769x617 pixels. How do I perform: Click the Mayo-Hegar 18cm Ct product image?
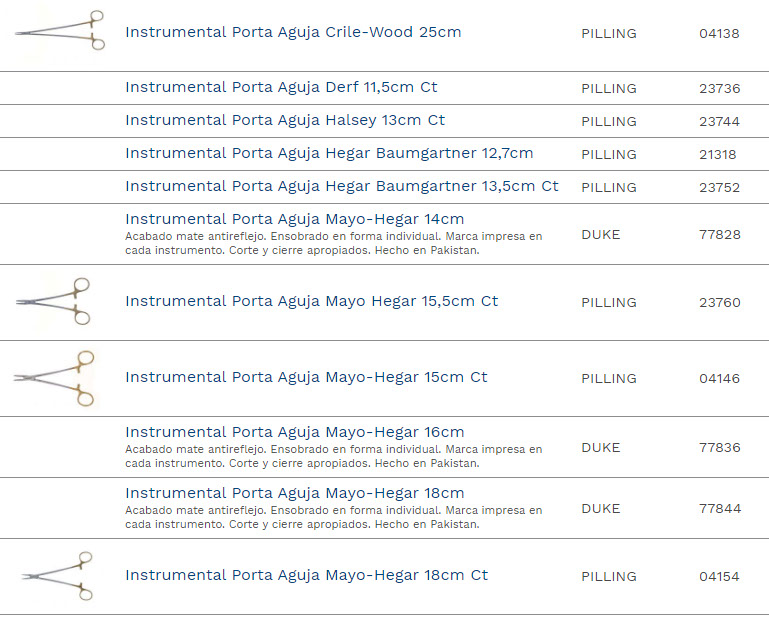pyautogui.click(x=58, y=576)
